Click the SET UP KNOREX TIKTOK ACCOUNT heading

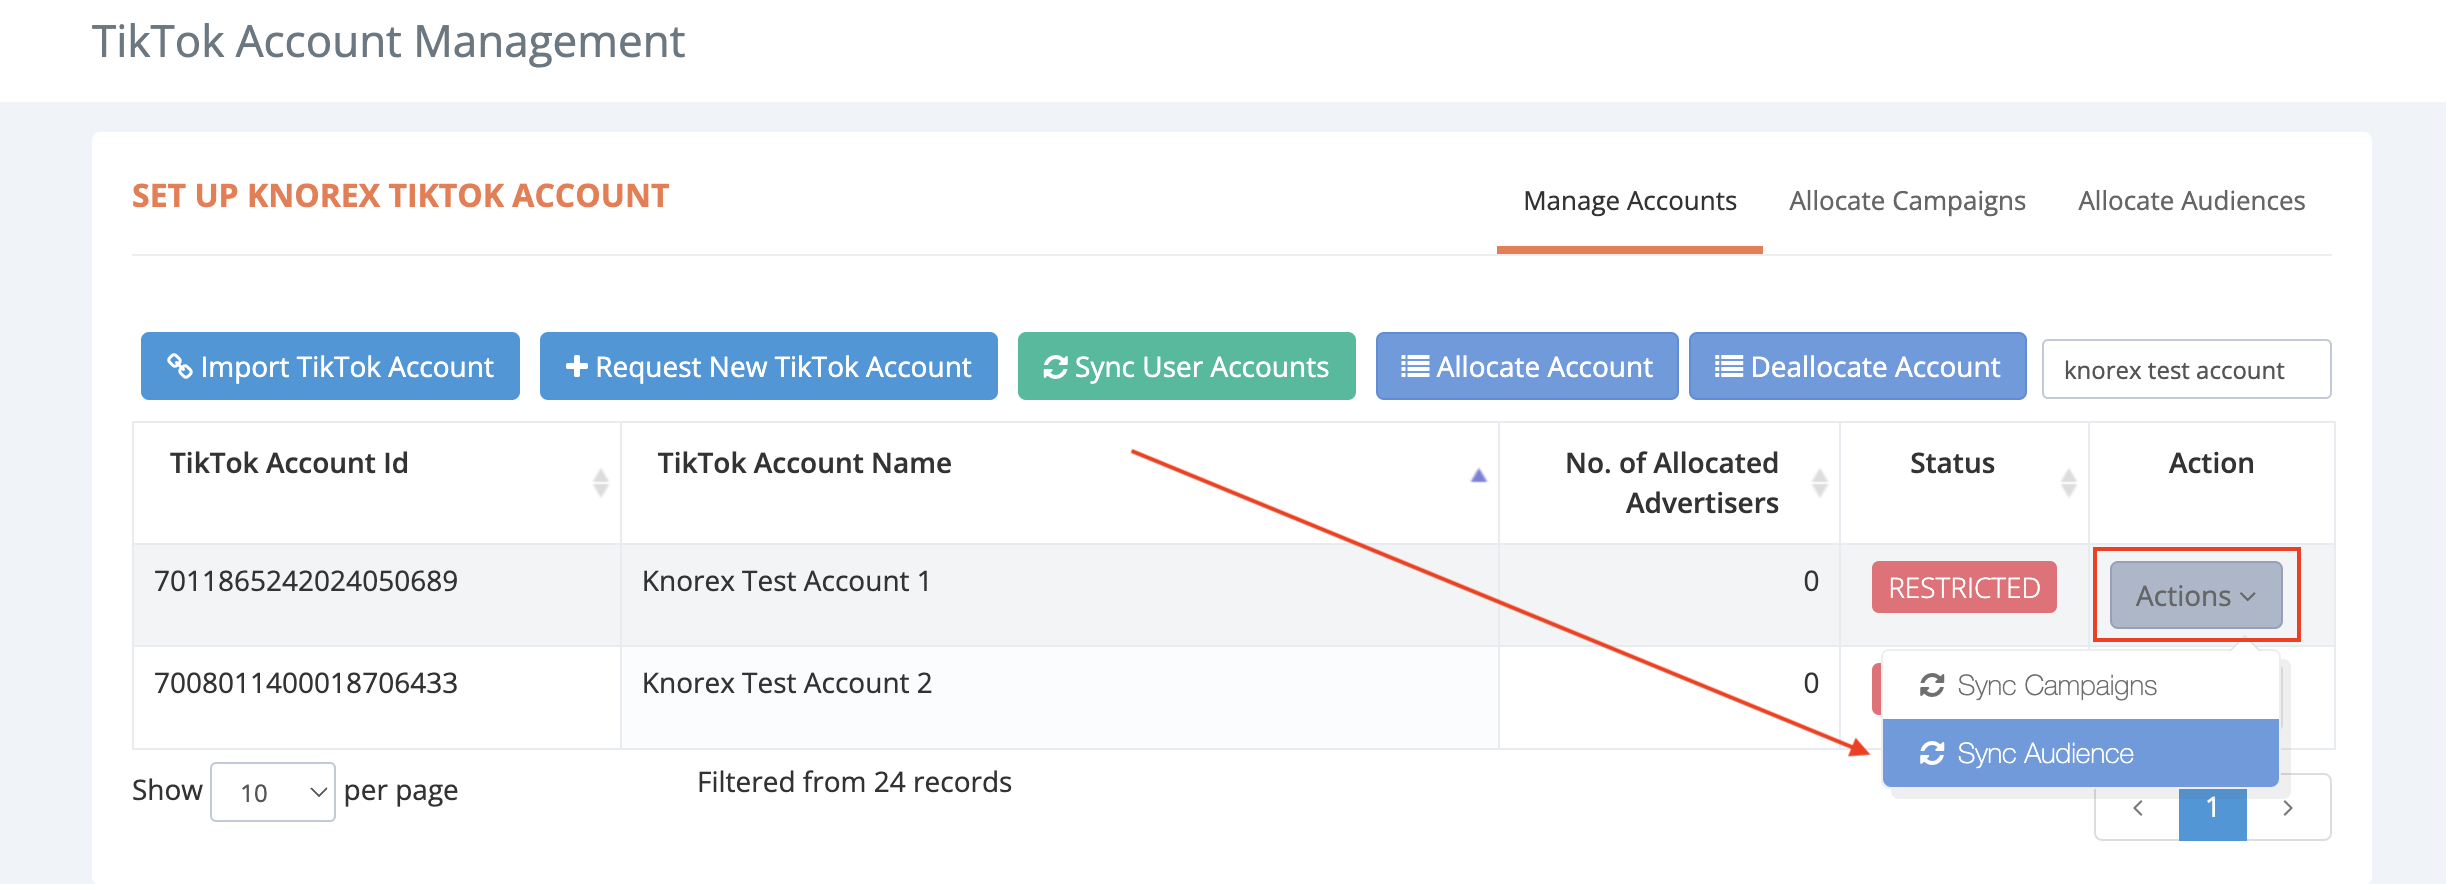coord(400,196)
